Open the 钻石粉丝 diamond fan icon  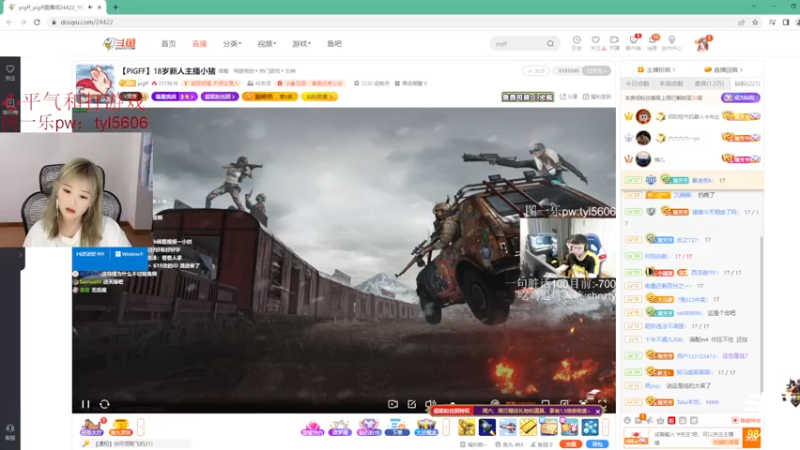click(x=368, y=427)
